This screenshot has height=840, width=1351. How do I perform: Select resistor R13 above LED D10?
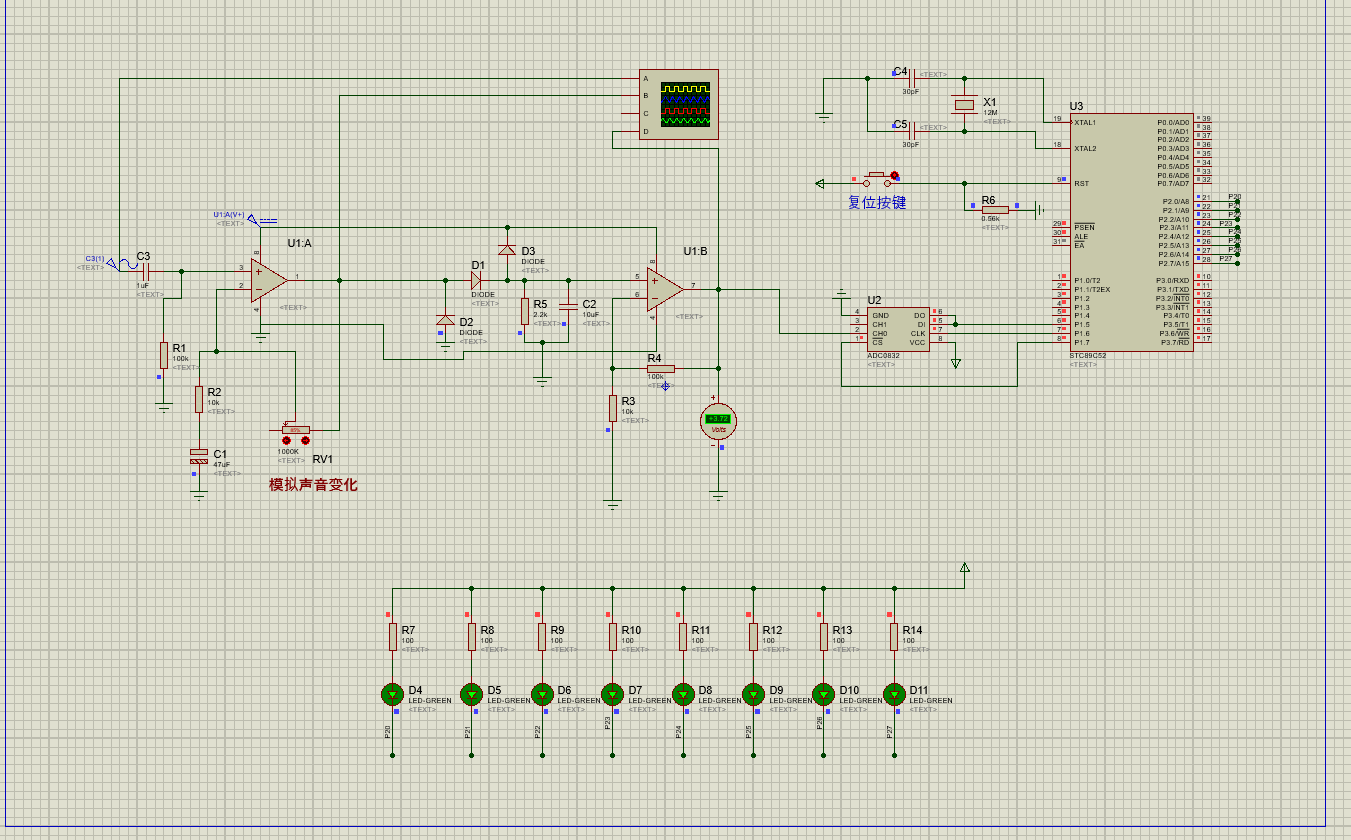click(824, 637)
